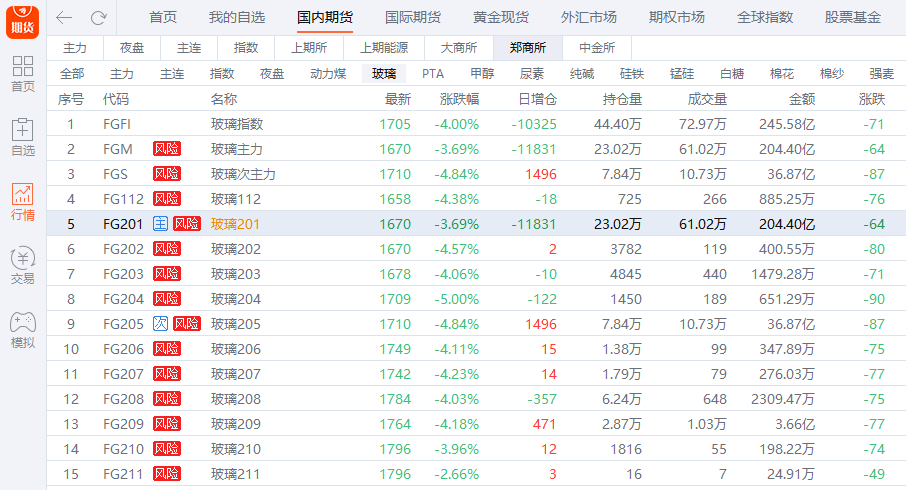Click the orange 期货 app logo
The width and height of the screenshot is (906, 490).
(23, 21)
